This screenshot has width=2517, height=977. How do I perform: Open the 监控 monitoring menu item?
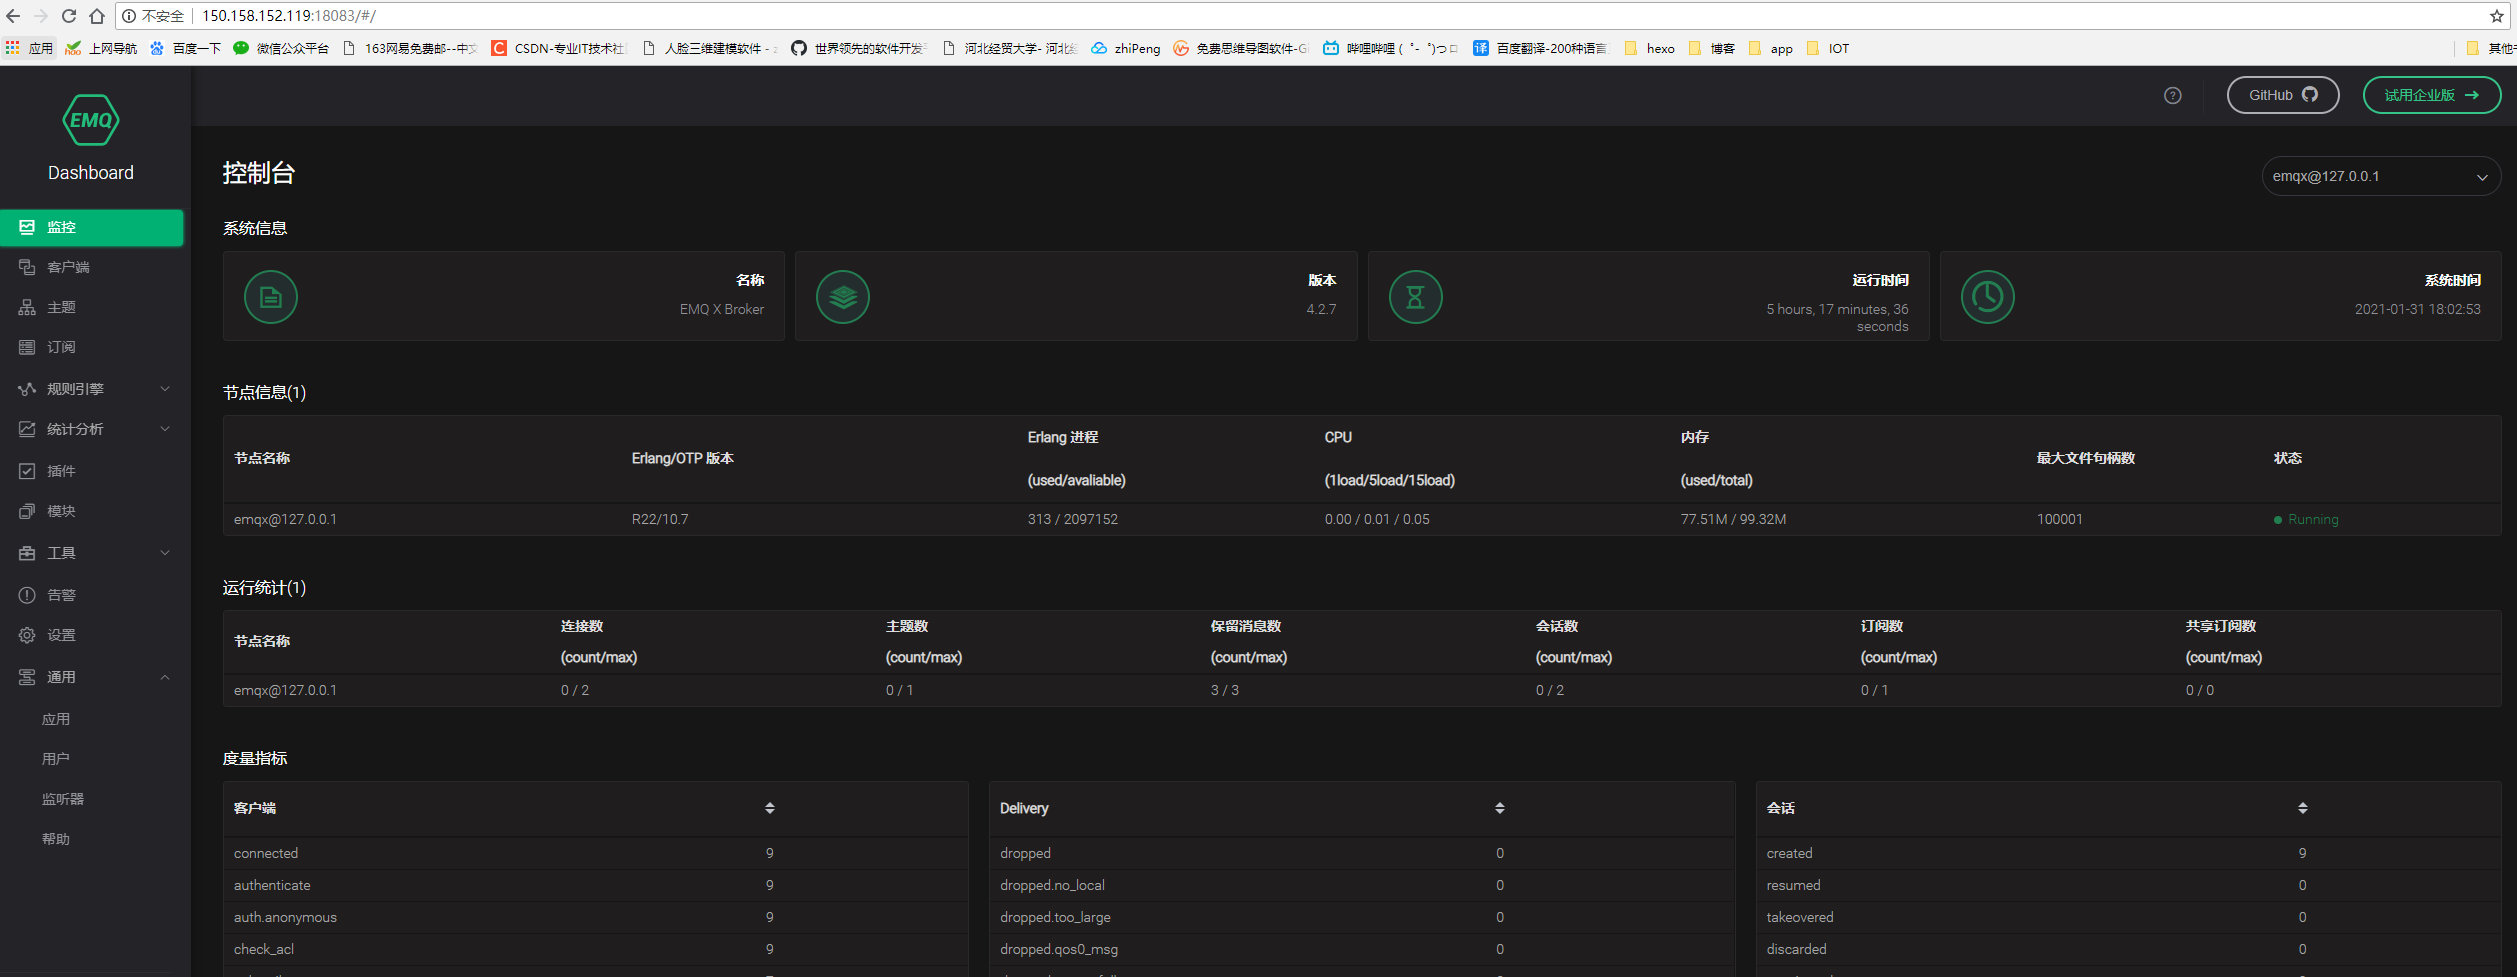pyautogui.click(x=92, y=227)
